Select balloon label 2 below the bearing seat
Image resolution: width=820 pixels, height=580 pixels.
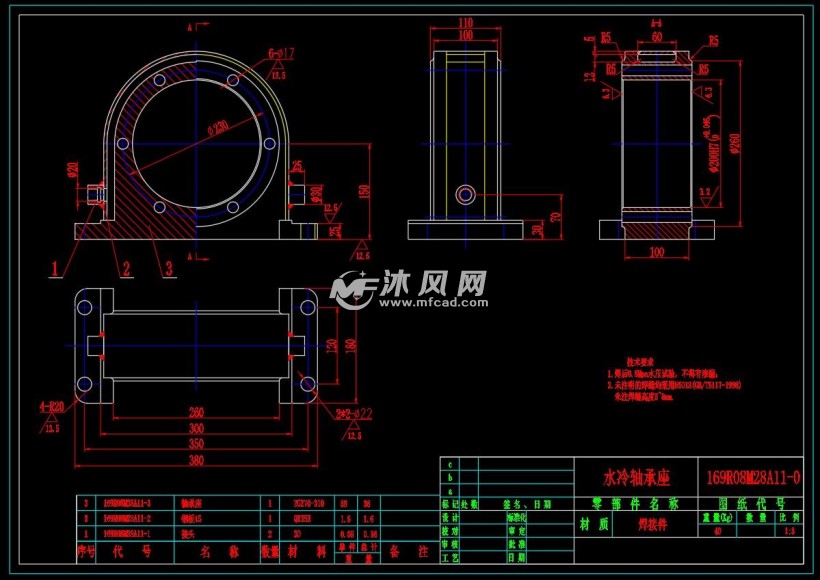pyautogui.click(x=127, y=268)
